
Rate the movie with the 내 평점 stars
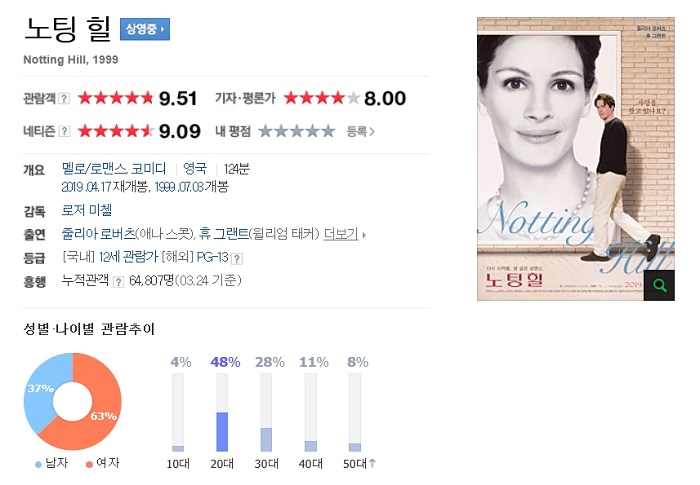297,131
